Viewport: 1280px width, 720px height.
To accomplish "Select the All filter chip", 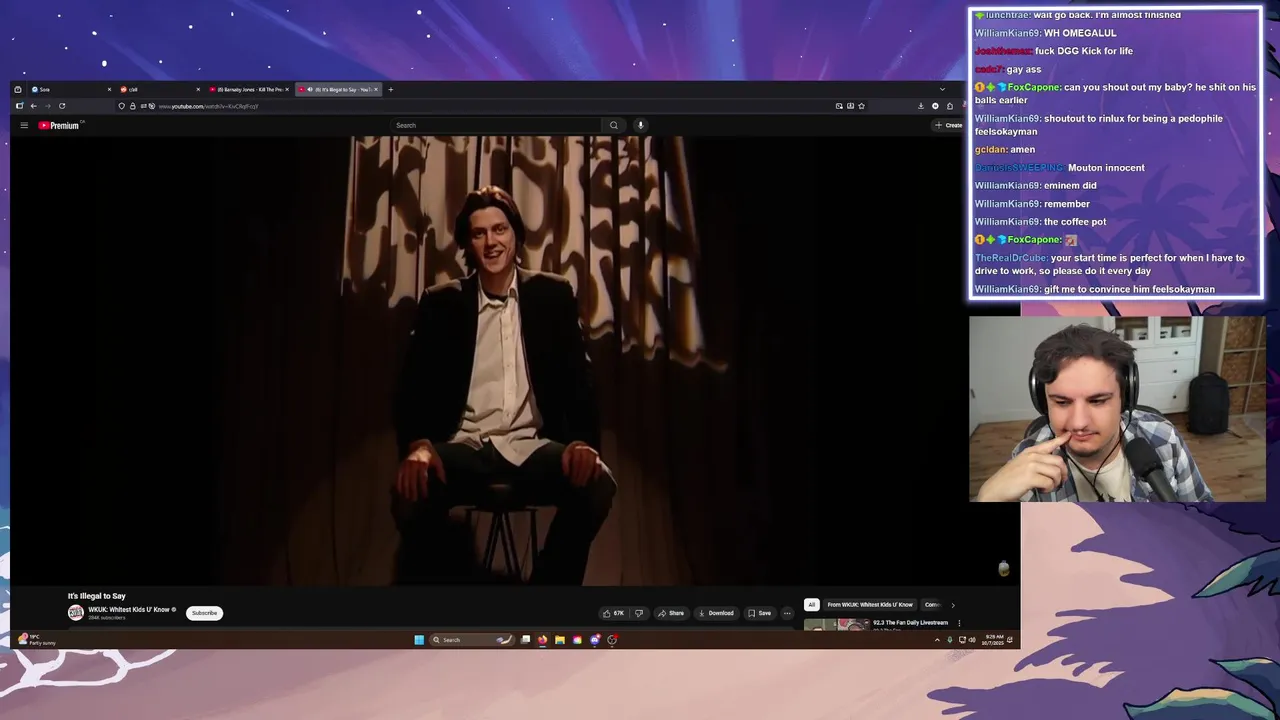I will click(x=811, y=605).
